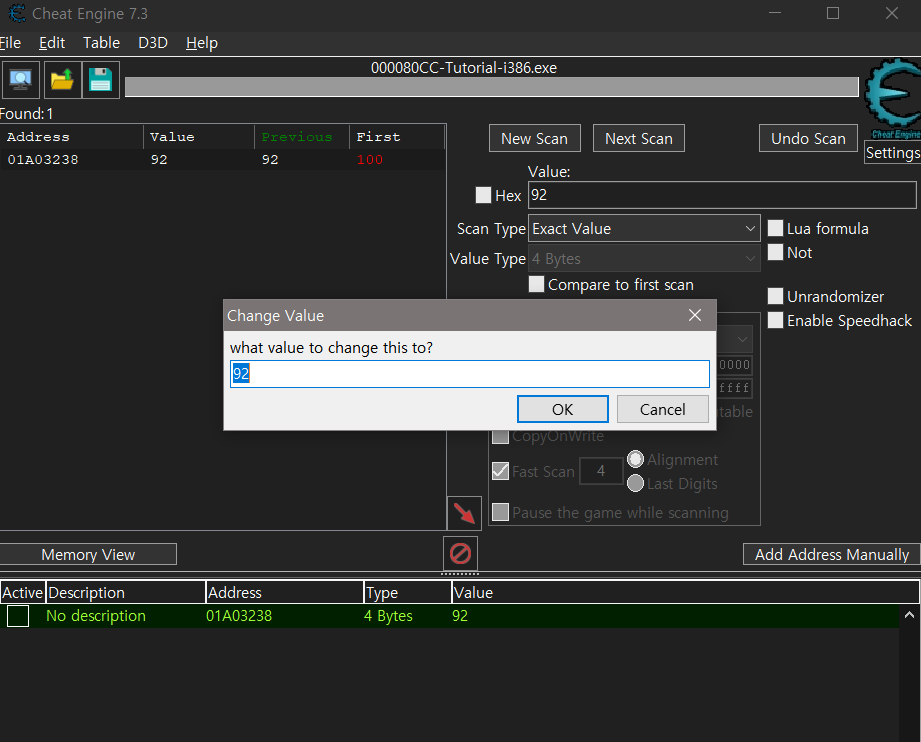Open the Value Type dropdown
The height and width of the screenshot is (742, 921).
pos(644,258)
